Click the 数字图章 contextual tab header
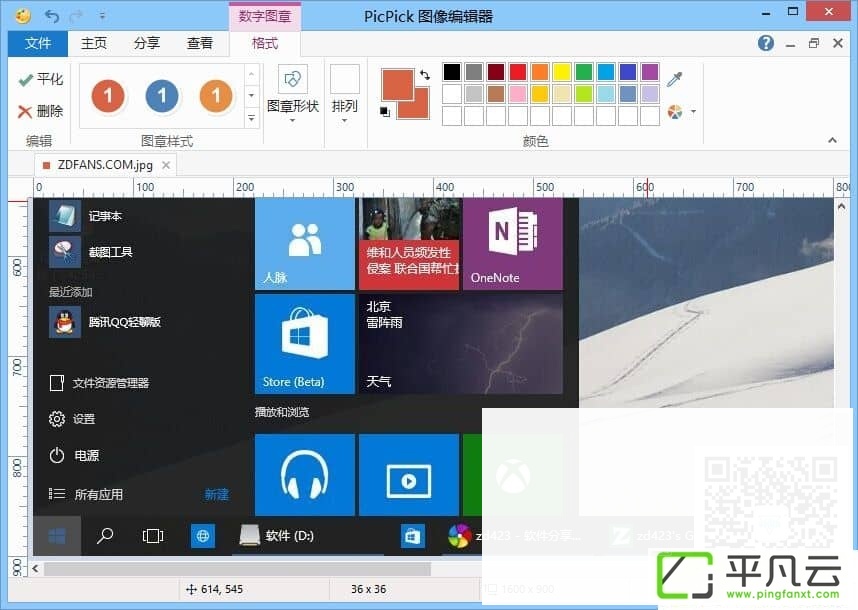This screenshot has height=610, width=858. (x=265, y=16)
